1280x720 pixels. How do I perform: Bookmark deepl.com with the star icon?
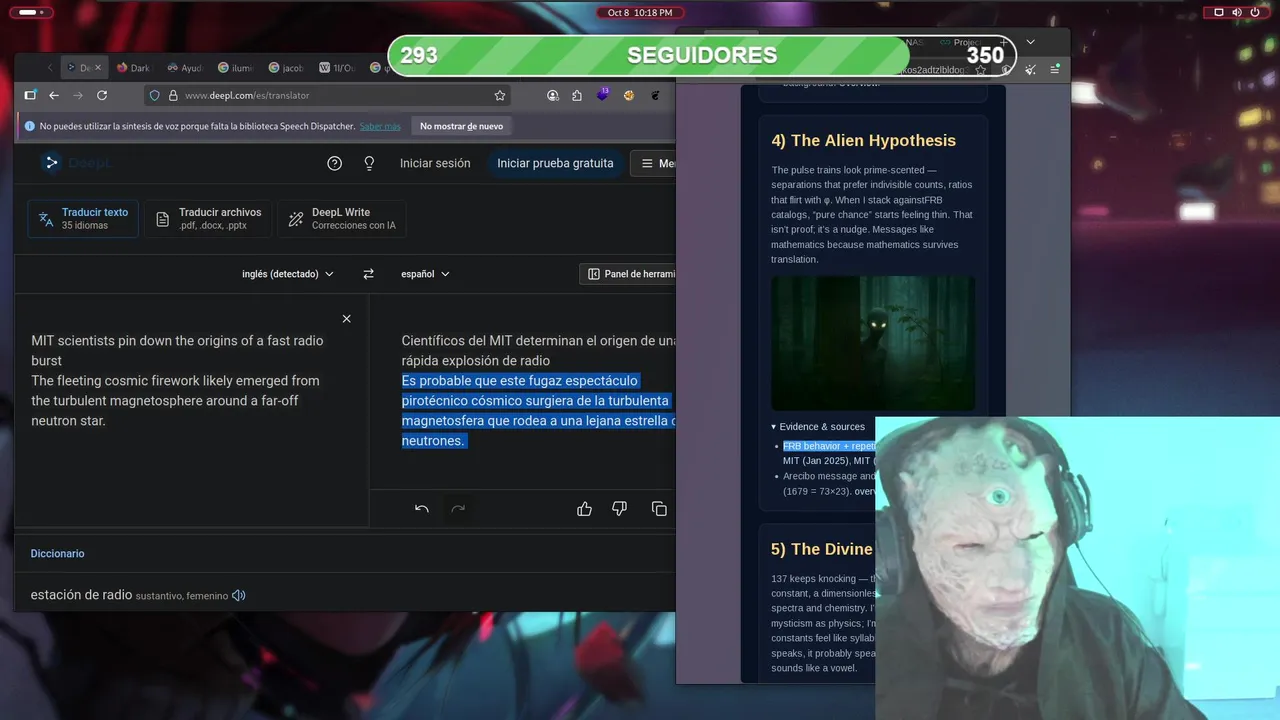500,95
